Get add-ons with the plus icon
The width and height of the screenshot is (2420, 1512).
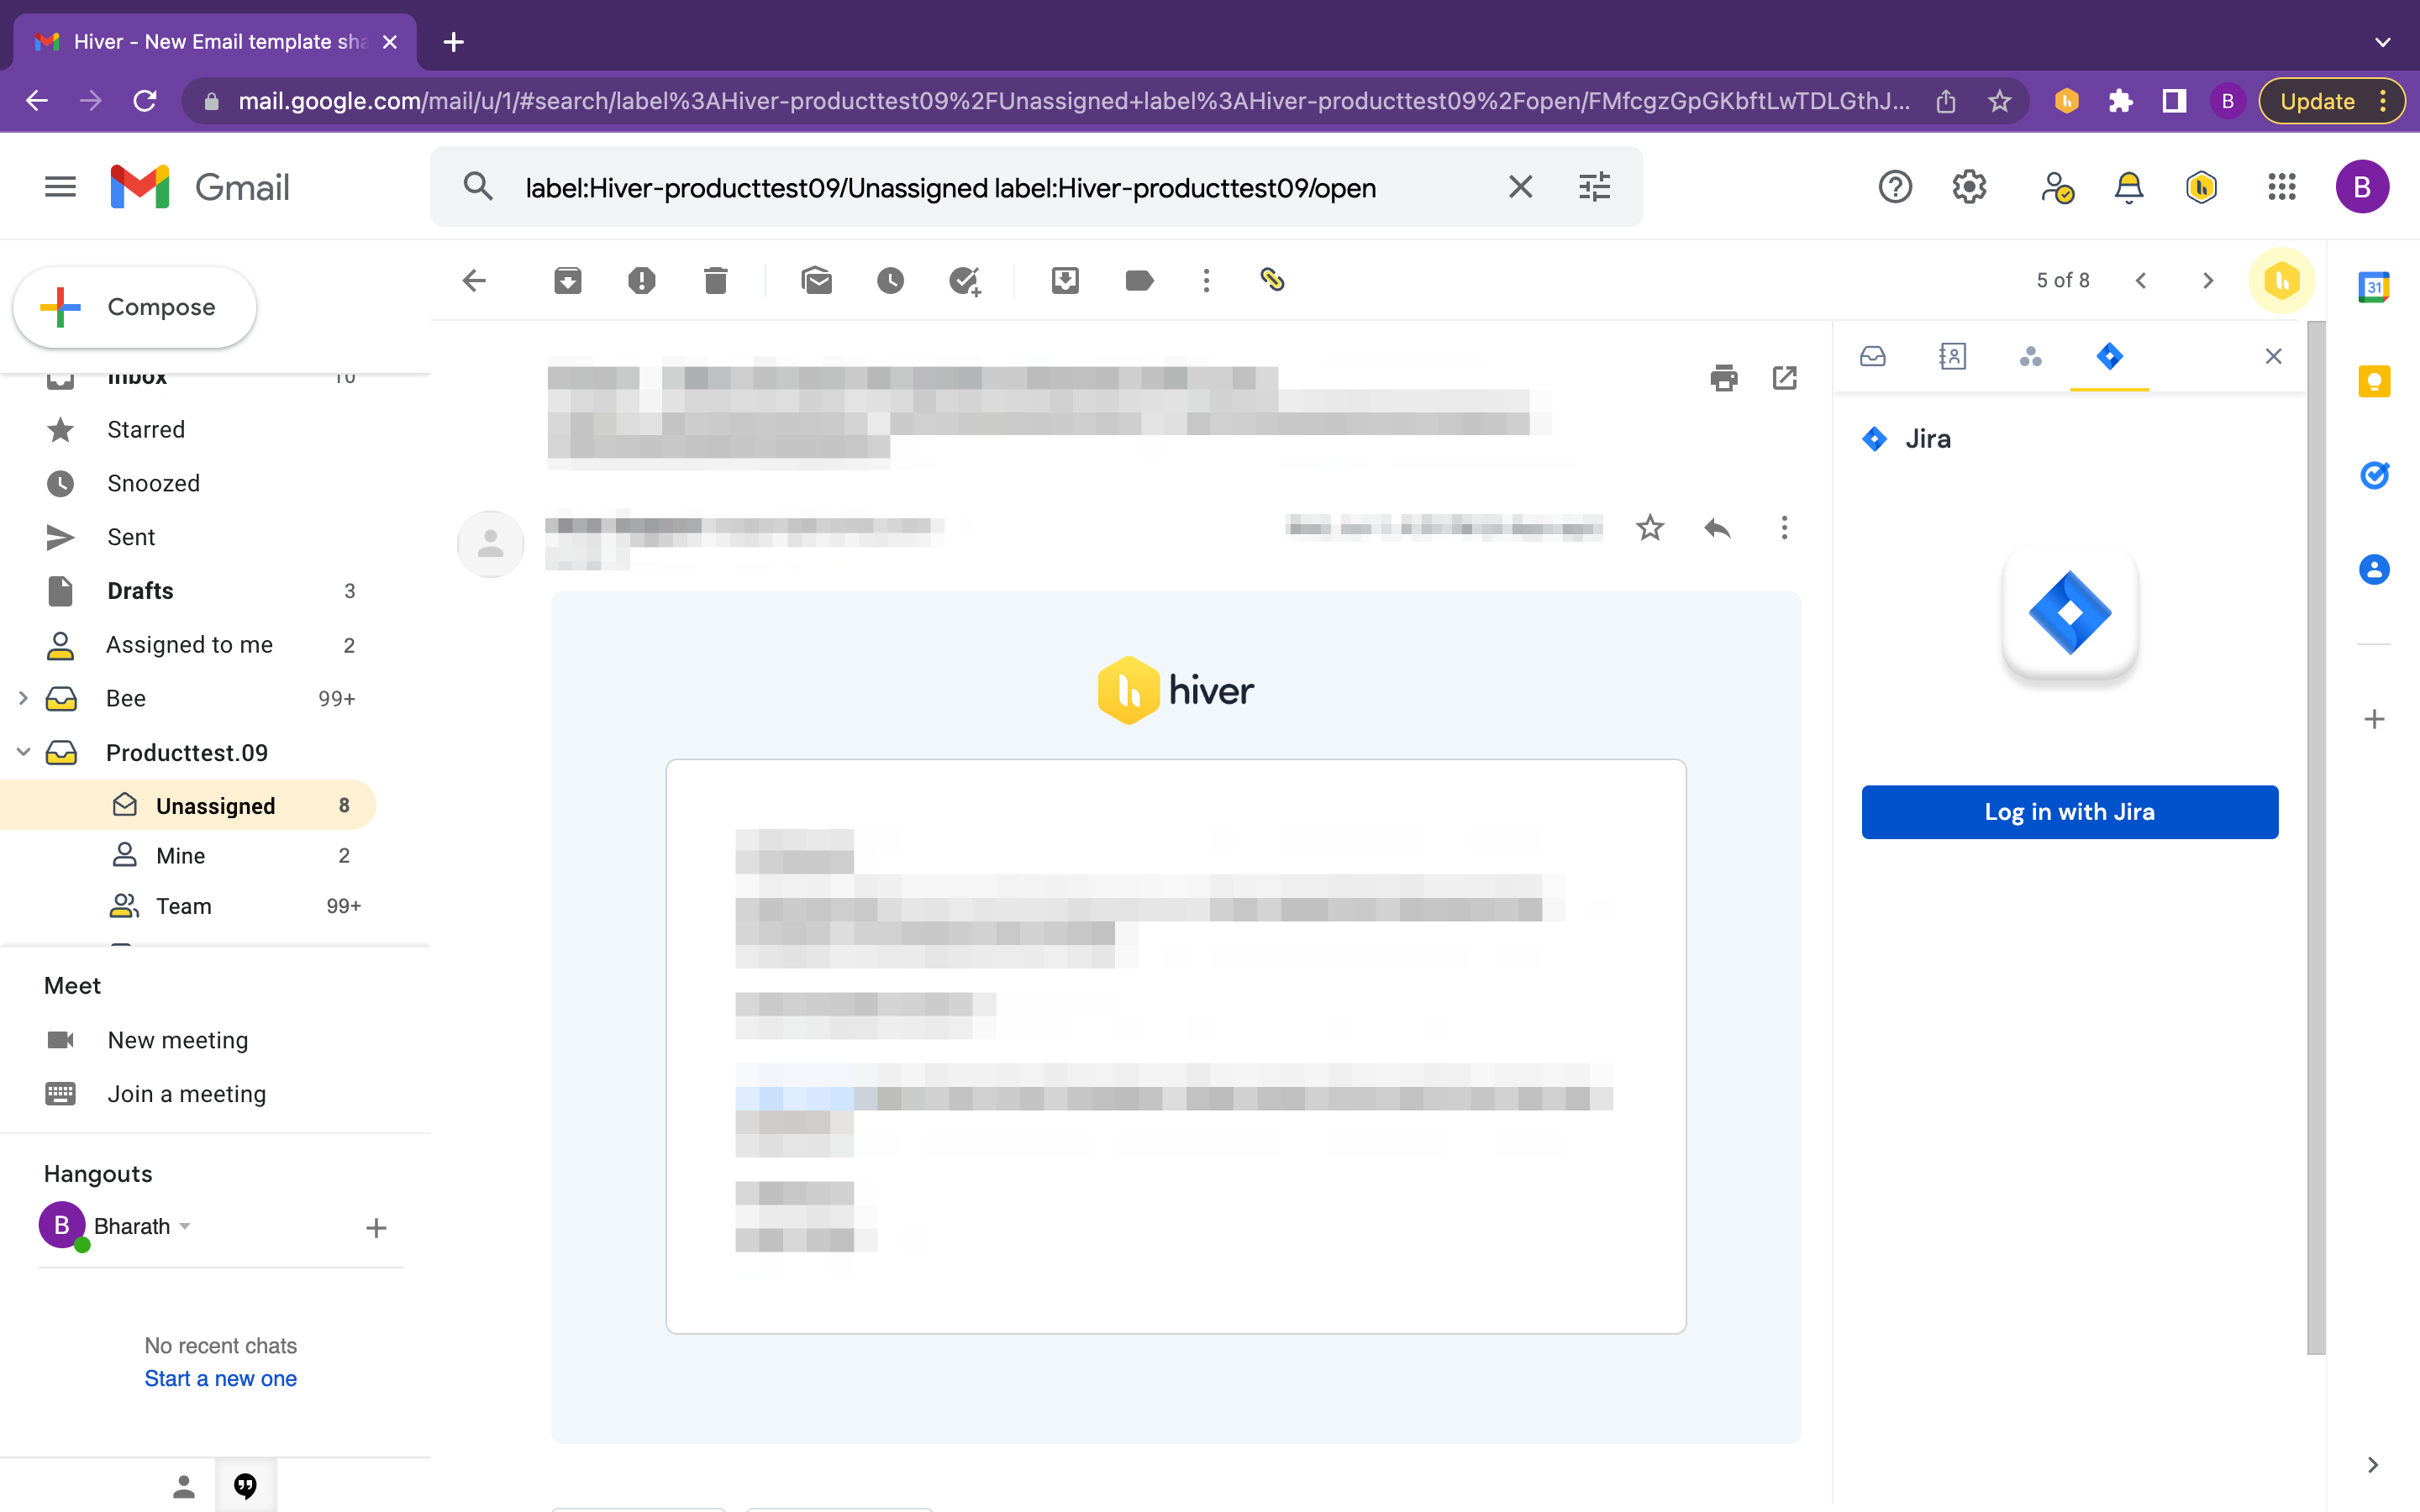pos(2374,719)
